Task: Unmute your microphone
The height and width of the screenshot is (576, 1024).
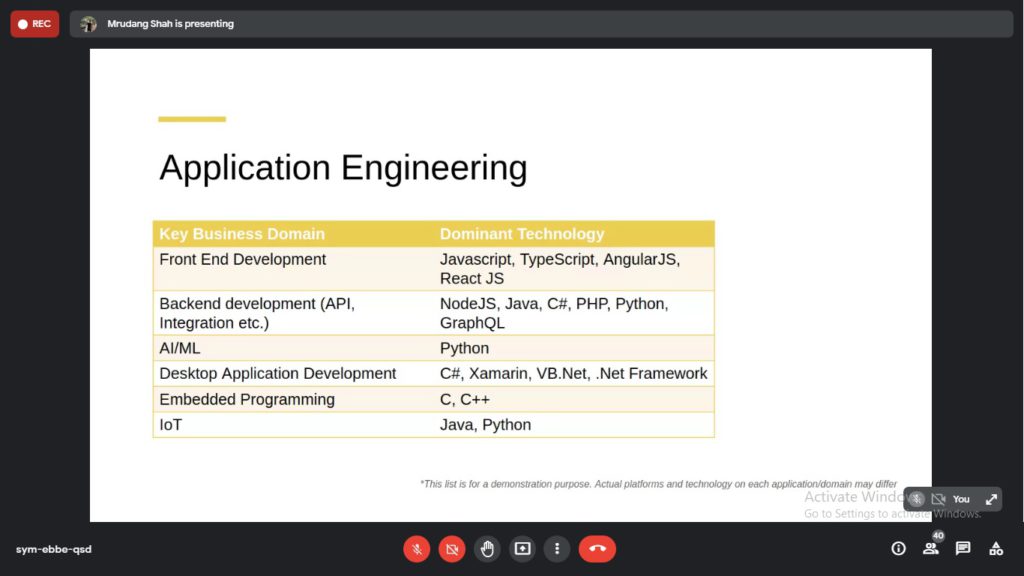Action: 417,548
